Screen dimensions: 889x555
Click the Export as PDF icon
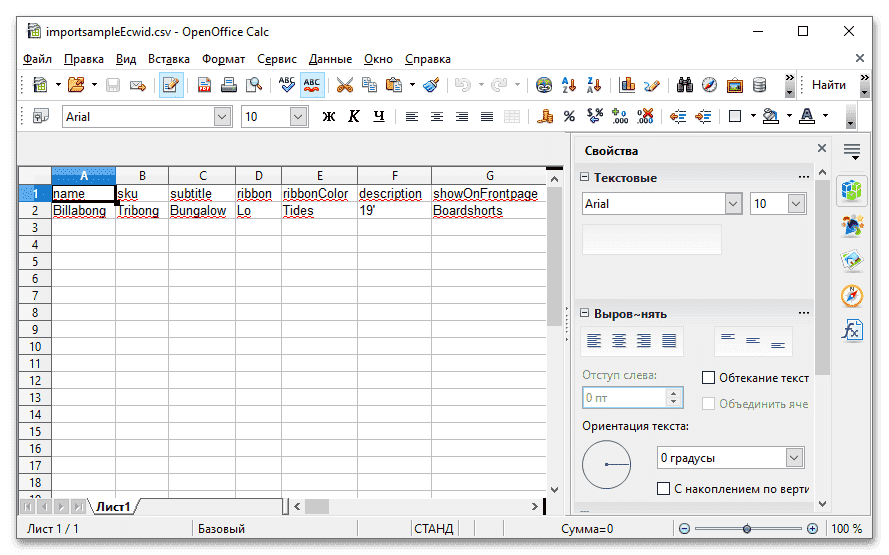coord(204,85)
